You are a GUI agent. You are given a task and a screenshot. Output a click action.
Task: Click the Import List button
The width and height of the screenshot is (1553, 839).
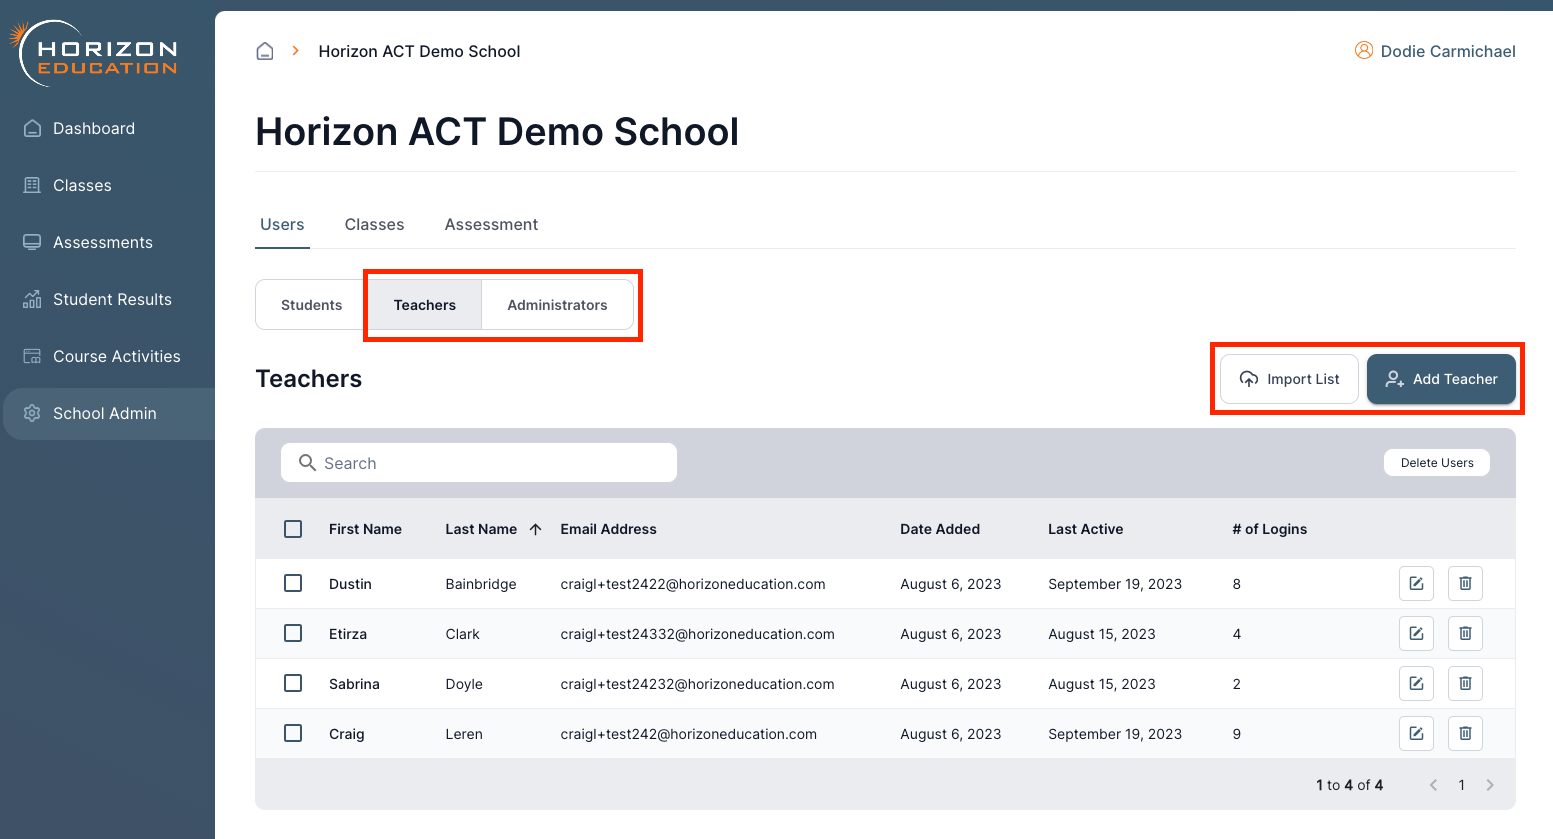click(1289, 379)
